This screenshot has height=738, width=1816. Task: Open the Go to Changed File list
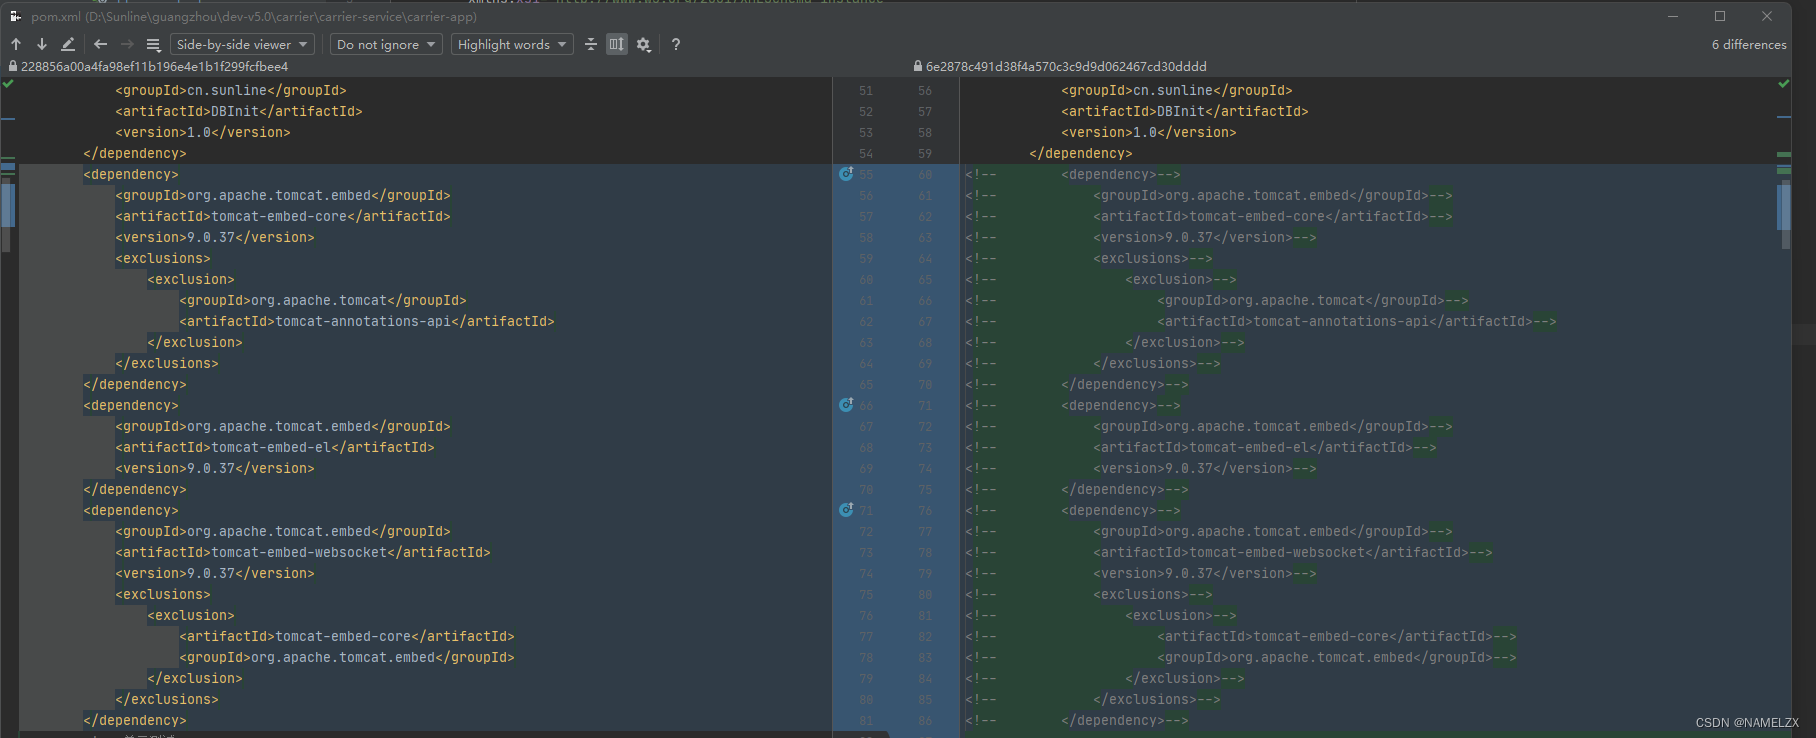(x=153, y=44)
